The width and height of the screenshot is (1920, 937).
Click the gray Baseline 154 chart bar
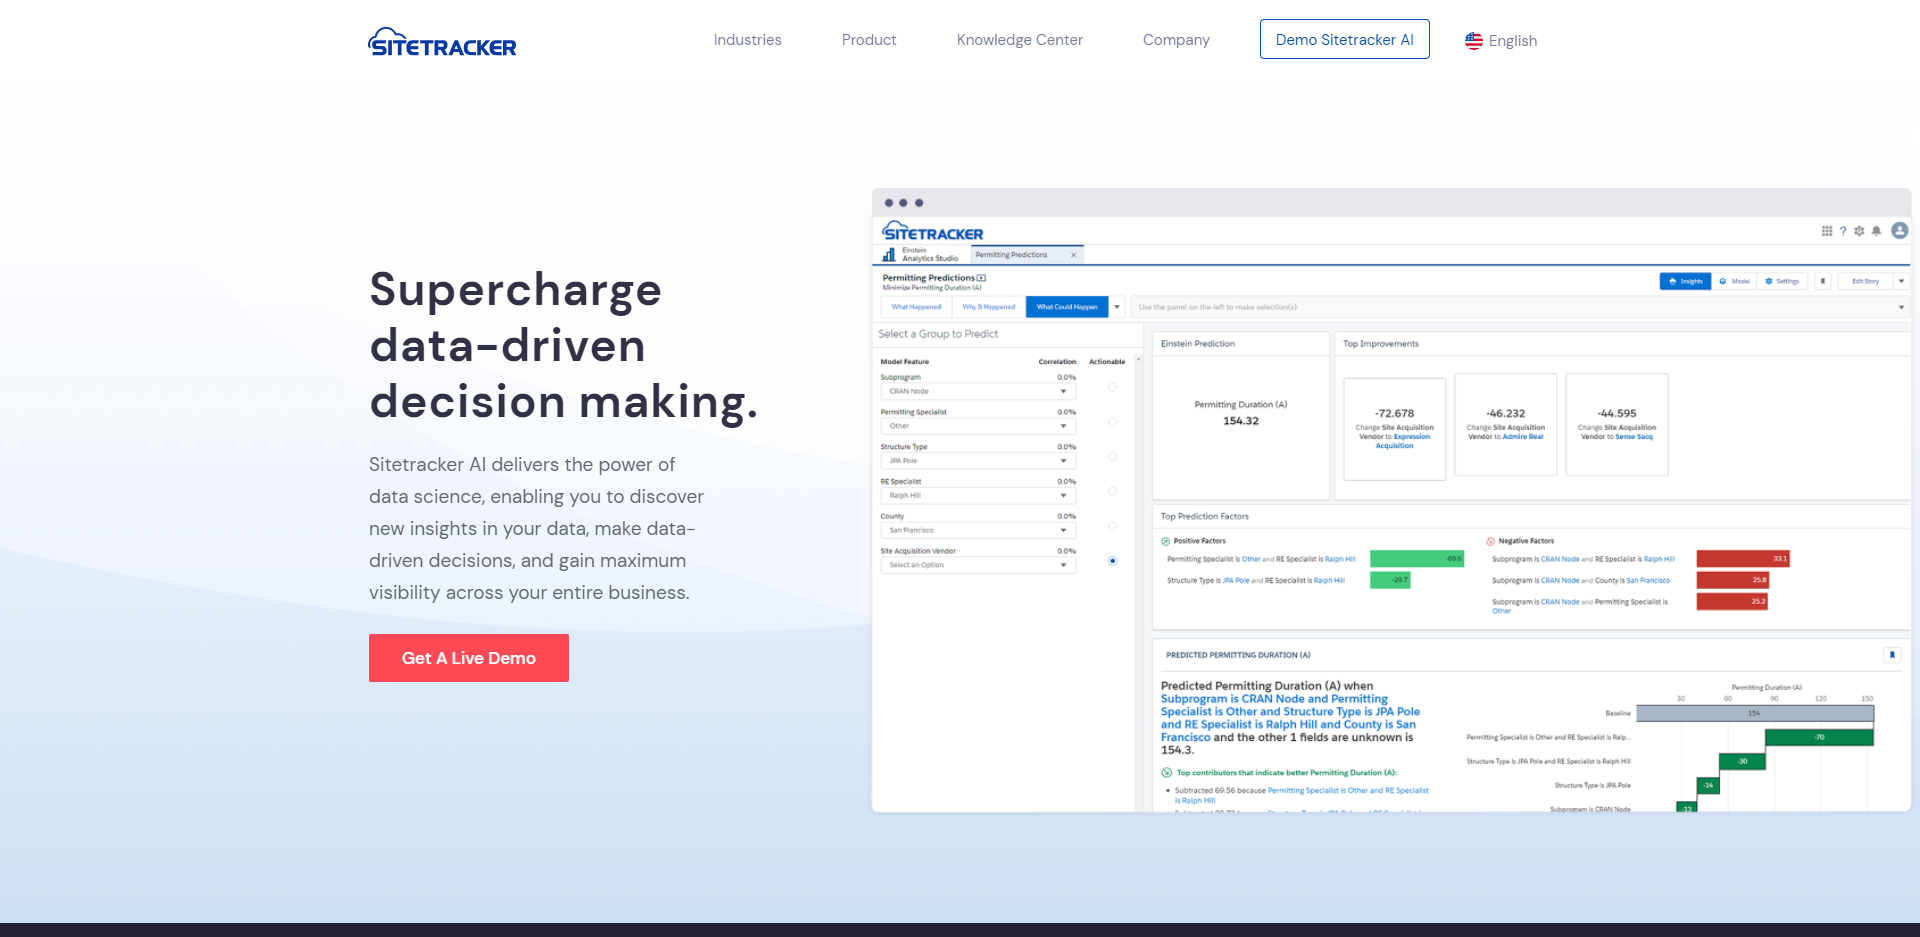(1755, 713)
